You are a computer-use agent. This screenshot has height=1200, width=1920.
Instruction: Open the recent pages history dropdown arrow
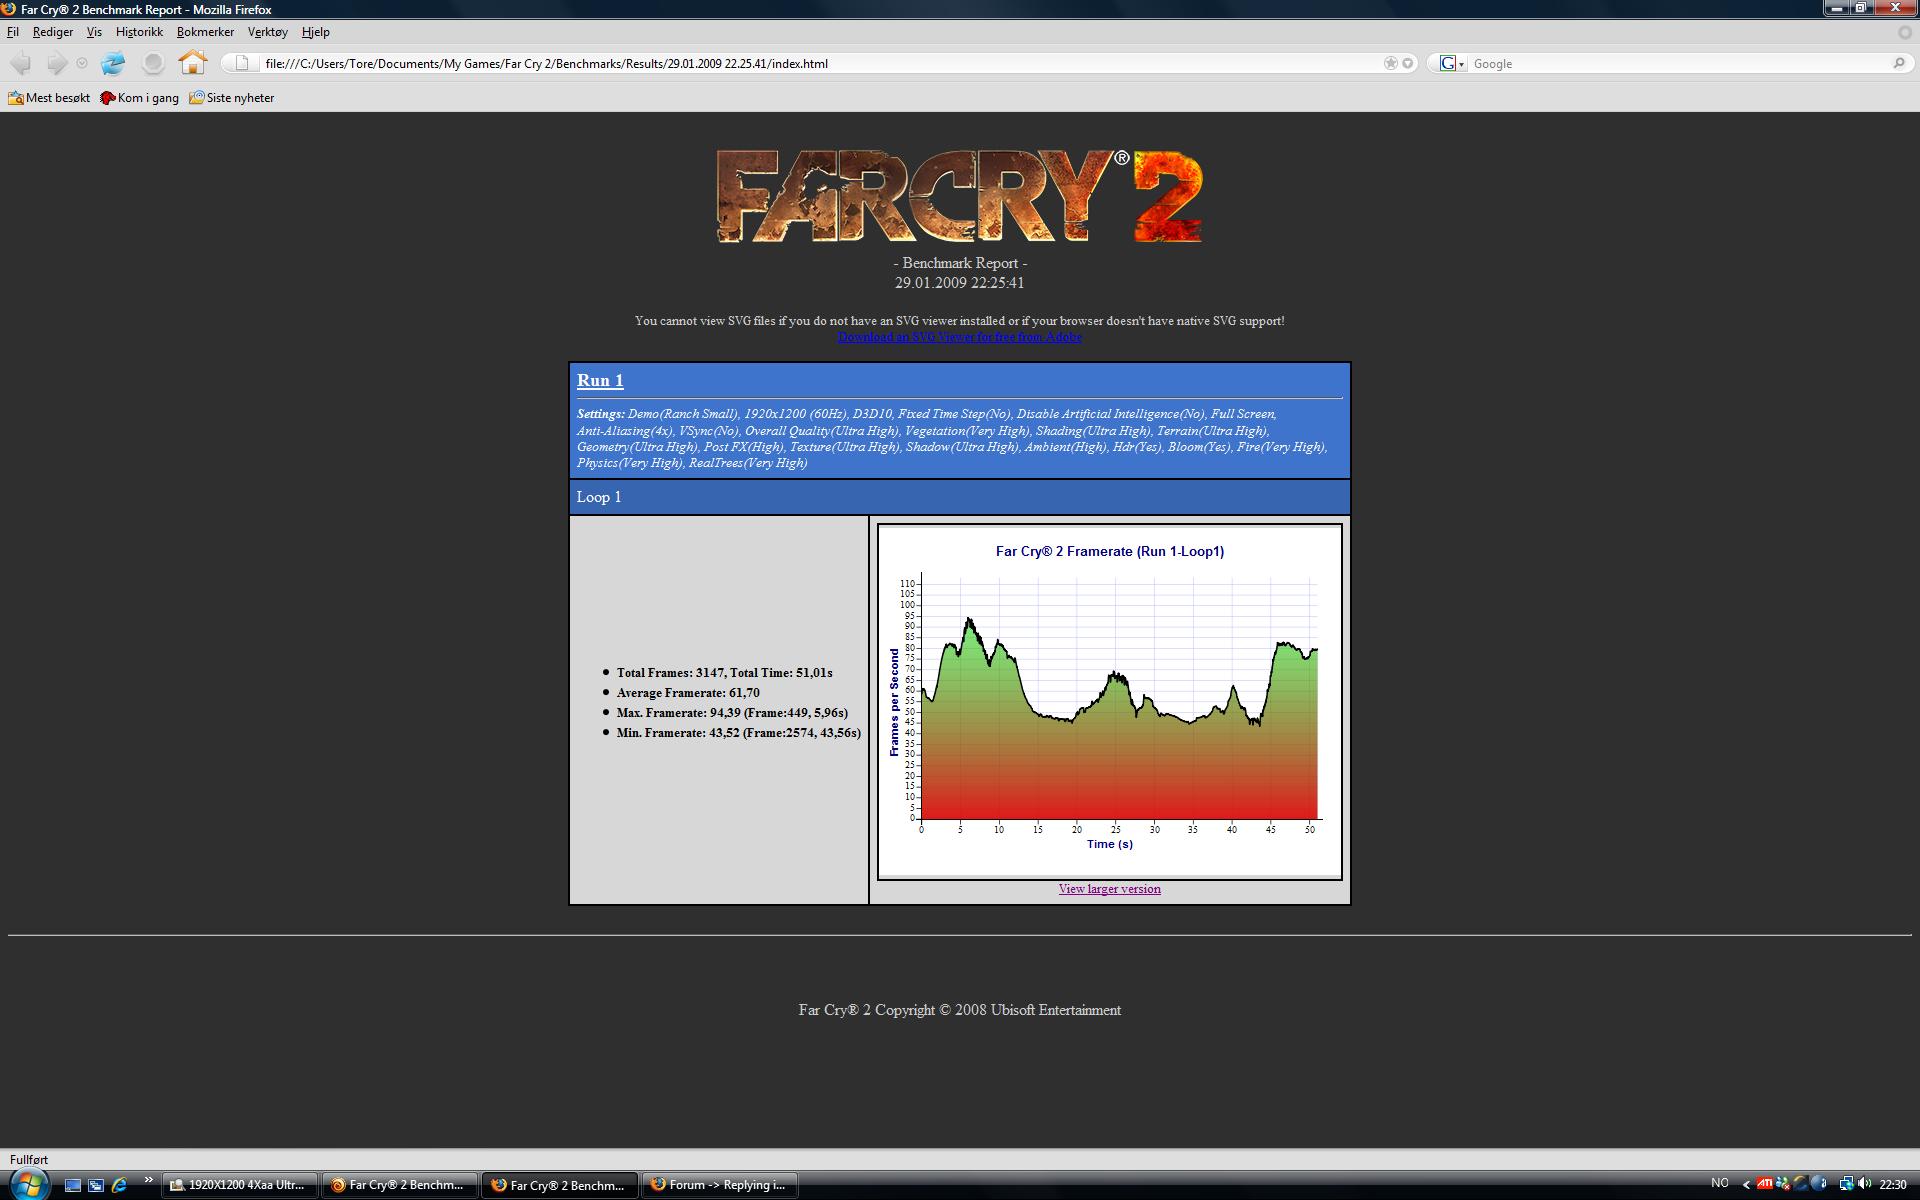(82, 63)
